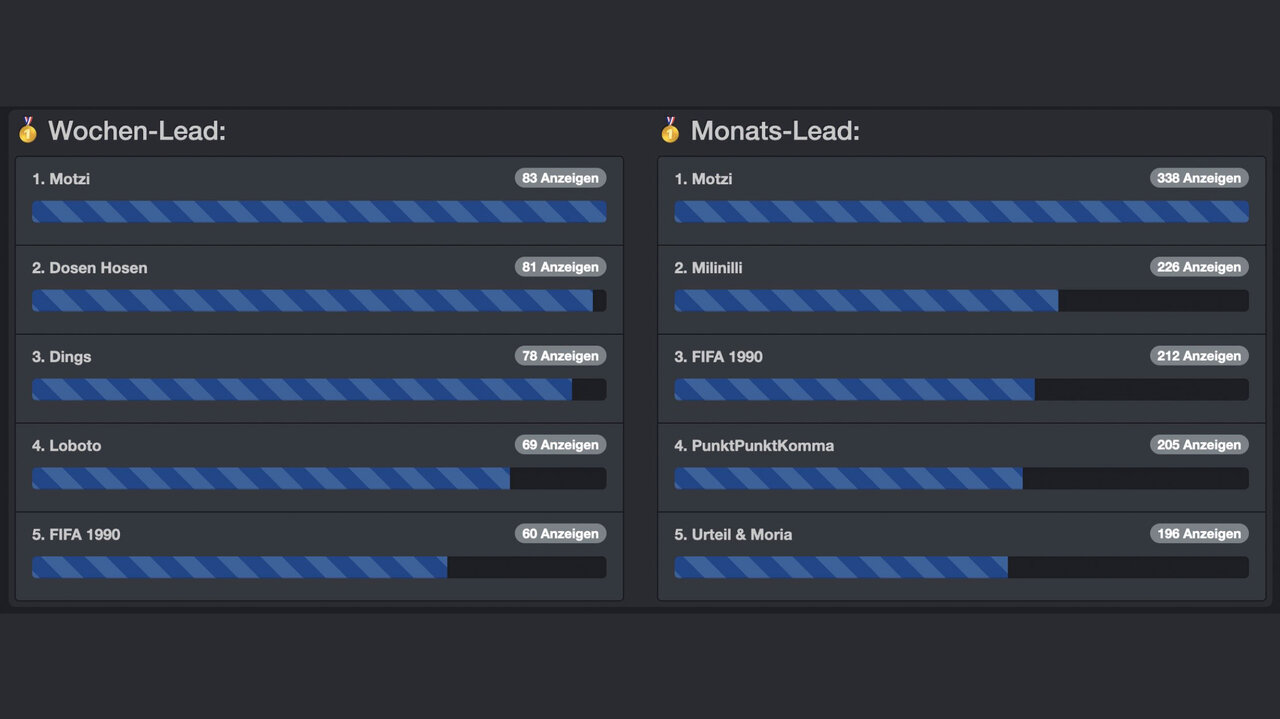The height and width of the screenshot is (719, 1280).
Task: Select the "4. Loboto" list item
Action: coord(319,468)
